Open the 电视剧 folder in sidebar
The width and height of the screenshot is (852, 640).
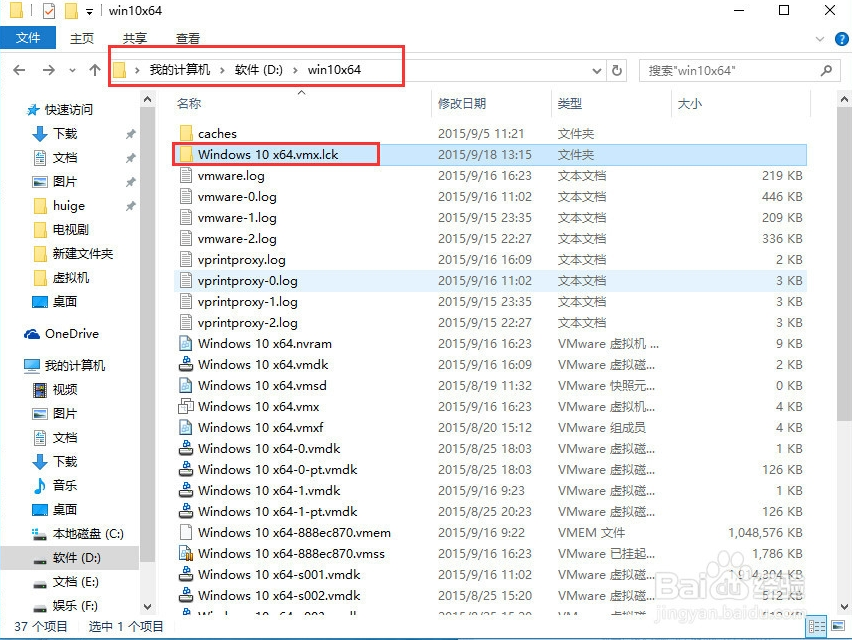click(x=71, y=229)
